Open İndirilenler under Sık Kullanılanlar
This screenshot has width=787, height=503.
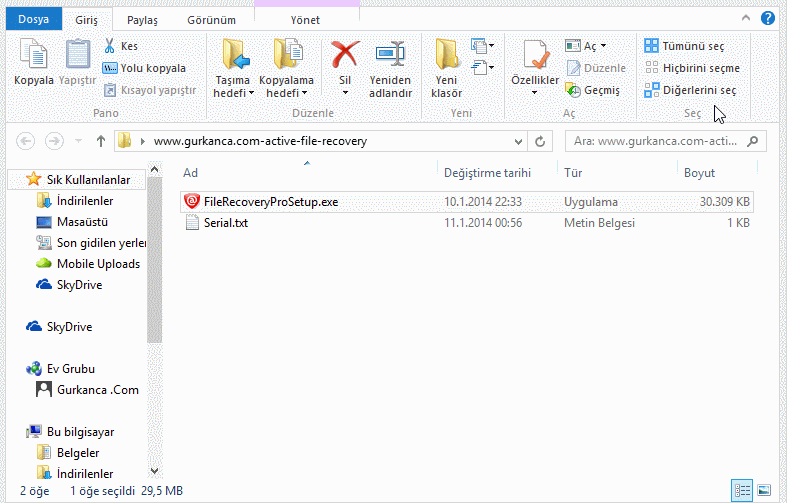point(75,201)
